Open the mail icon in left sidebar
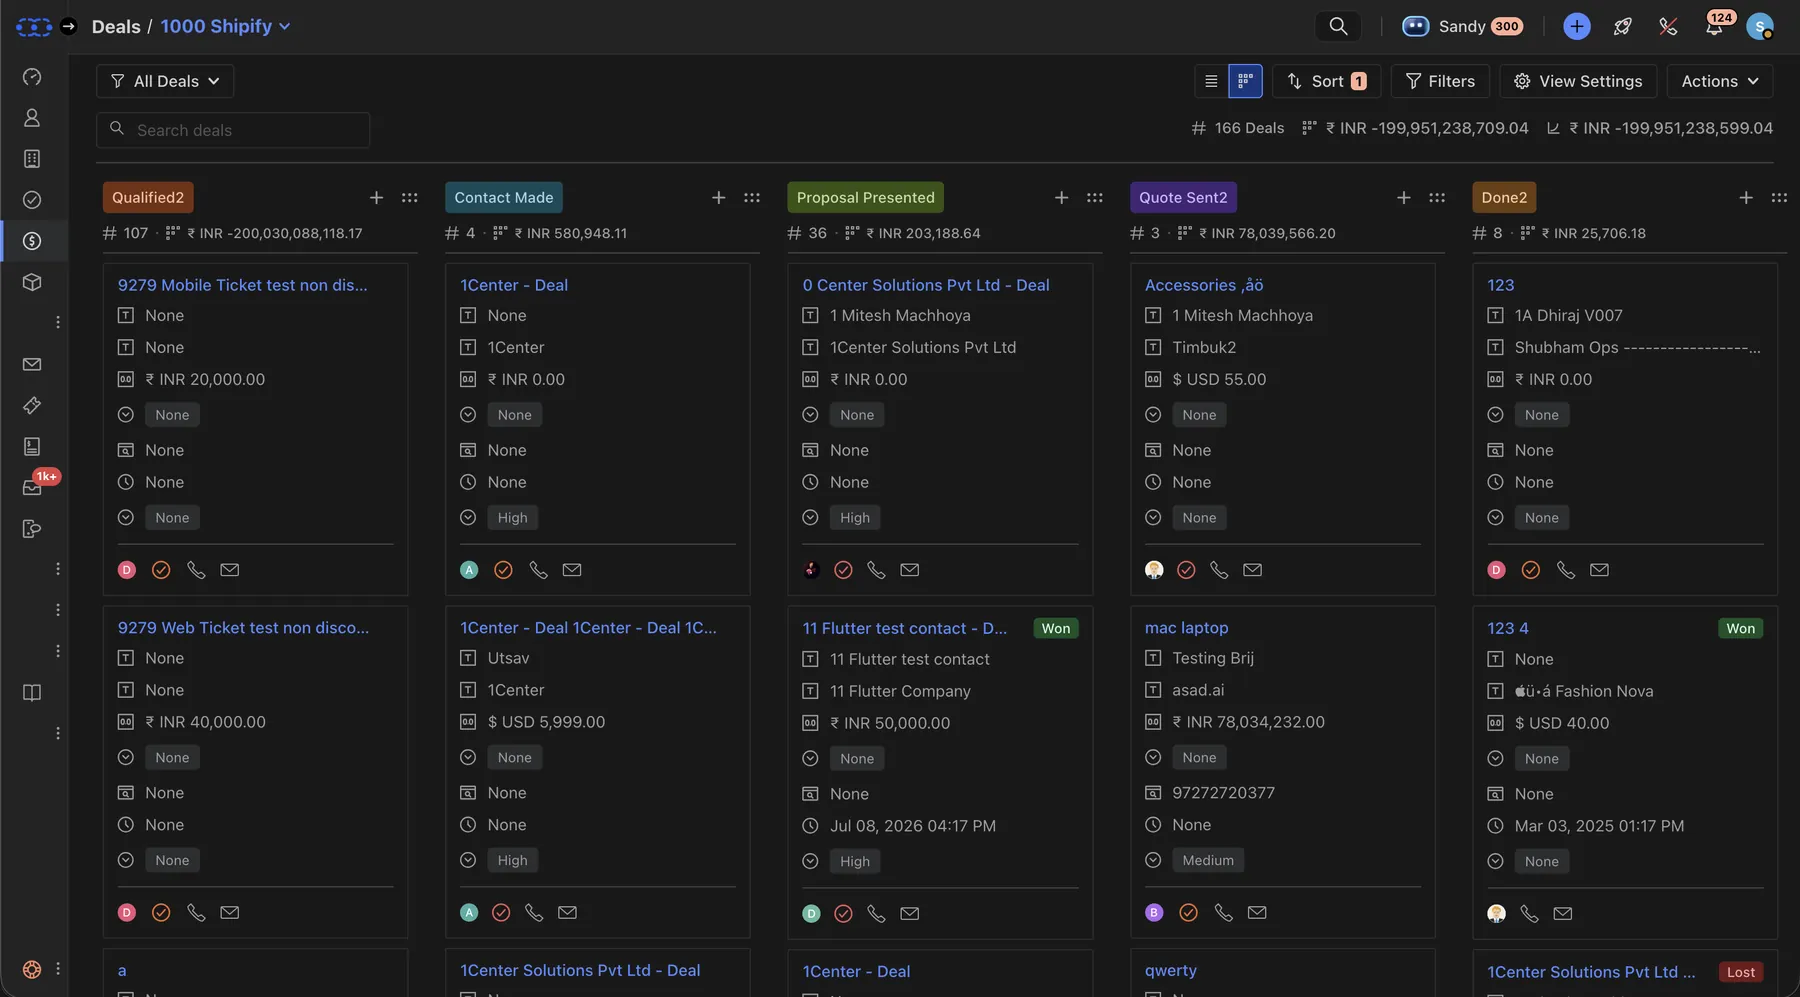 click(x=32, y=364)
